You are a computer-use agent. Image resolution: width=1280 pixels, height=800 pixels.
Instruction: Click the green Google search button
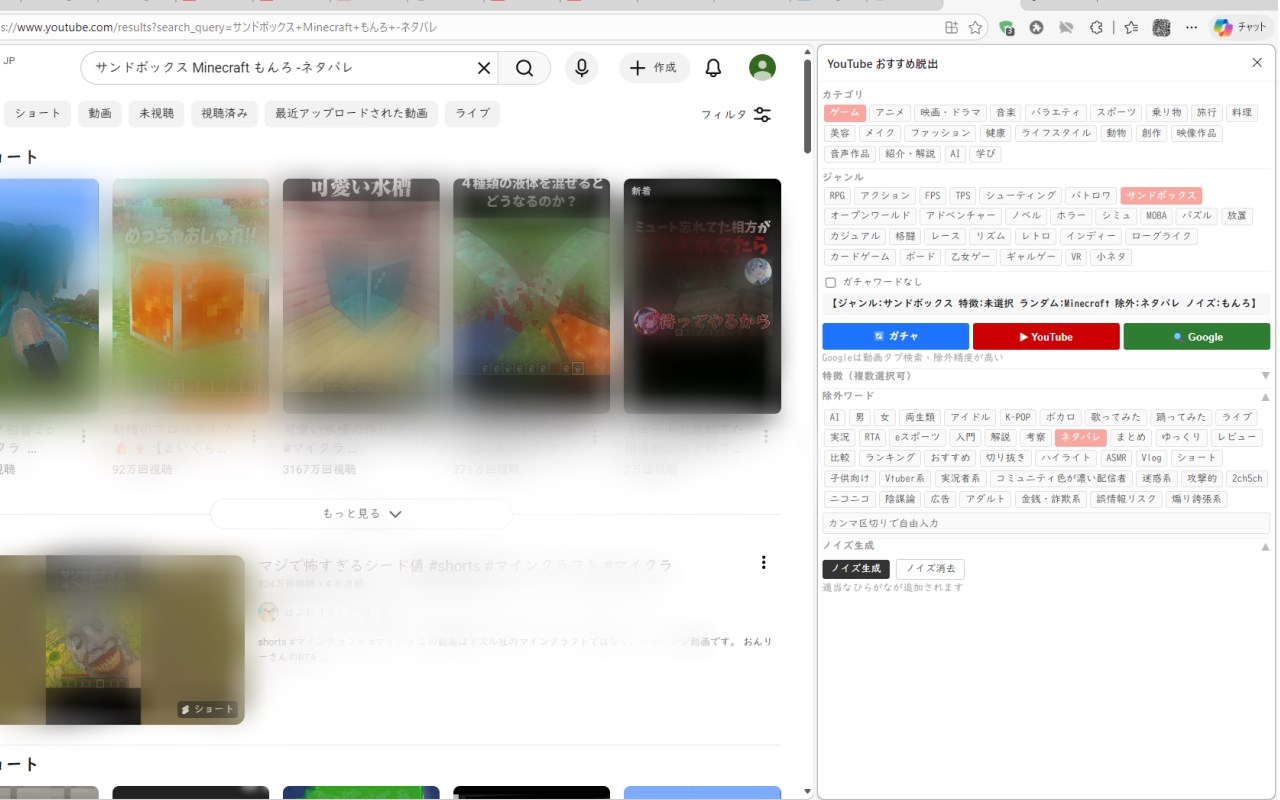[x=1197, y=337]
